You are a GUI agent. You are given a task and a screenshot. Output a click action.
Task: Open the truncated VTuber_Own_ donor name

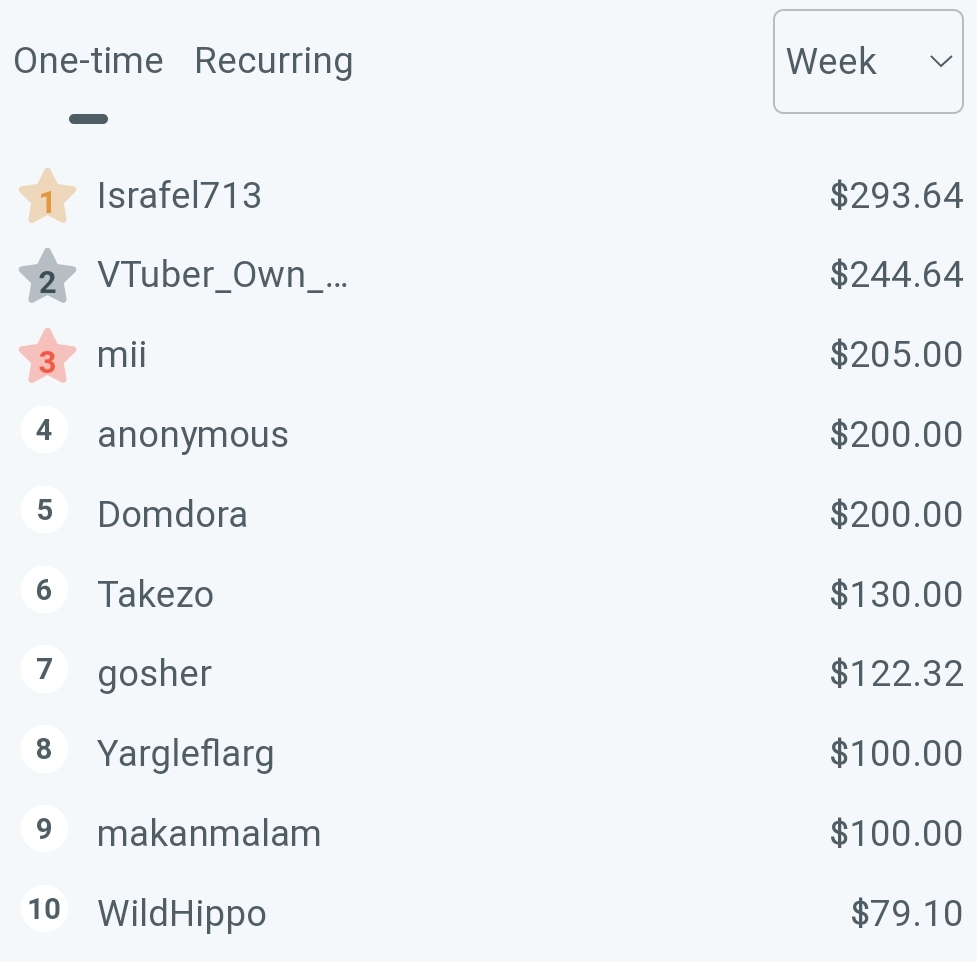point(222,275)
